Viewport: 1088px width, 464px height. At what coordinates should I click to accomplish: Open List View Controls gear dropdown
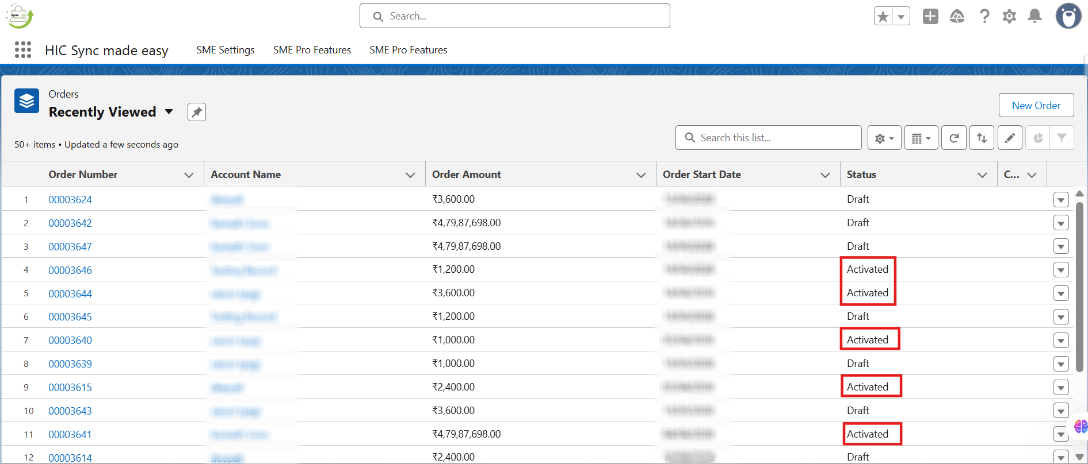coord(885,138)
